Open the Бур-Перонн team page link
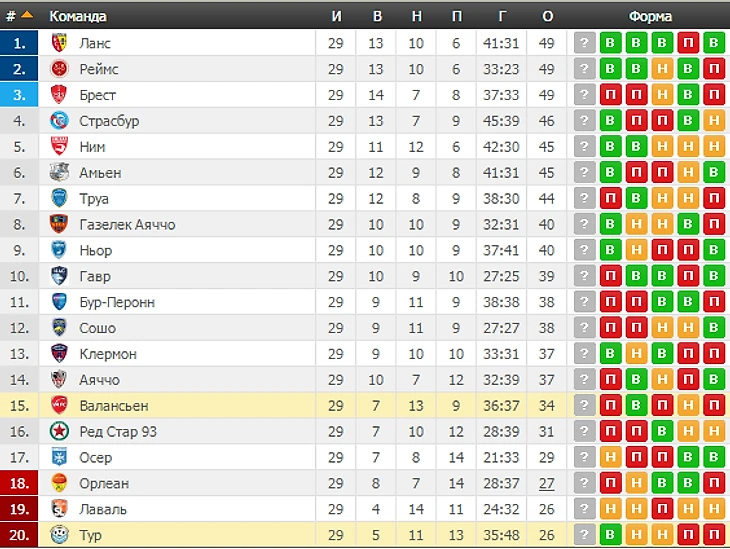 point(117,302)
